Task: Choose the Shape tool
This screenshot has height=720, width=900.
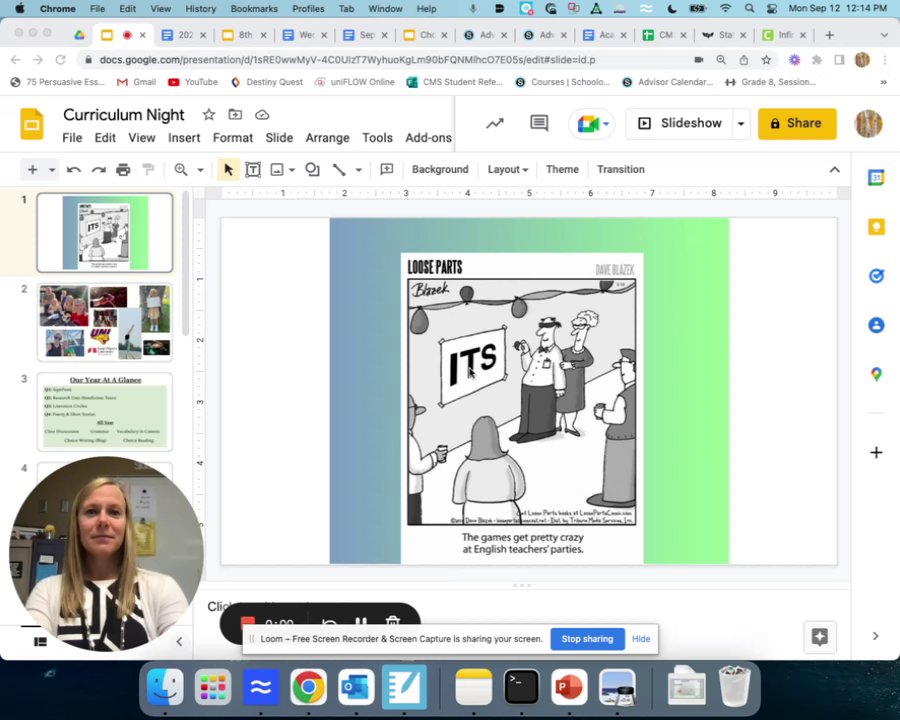Action: click(312, 170)
